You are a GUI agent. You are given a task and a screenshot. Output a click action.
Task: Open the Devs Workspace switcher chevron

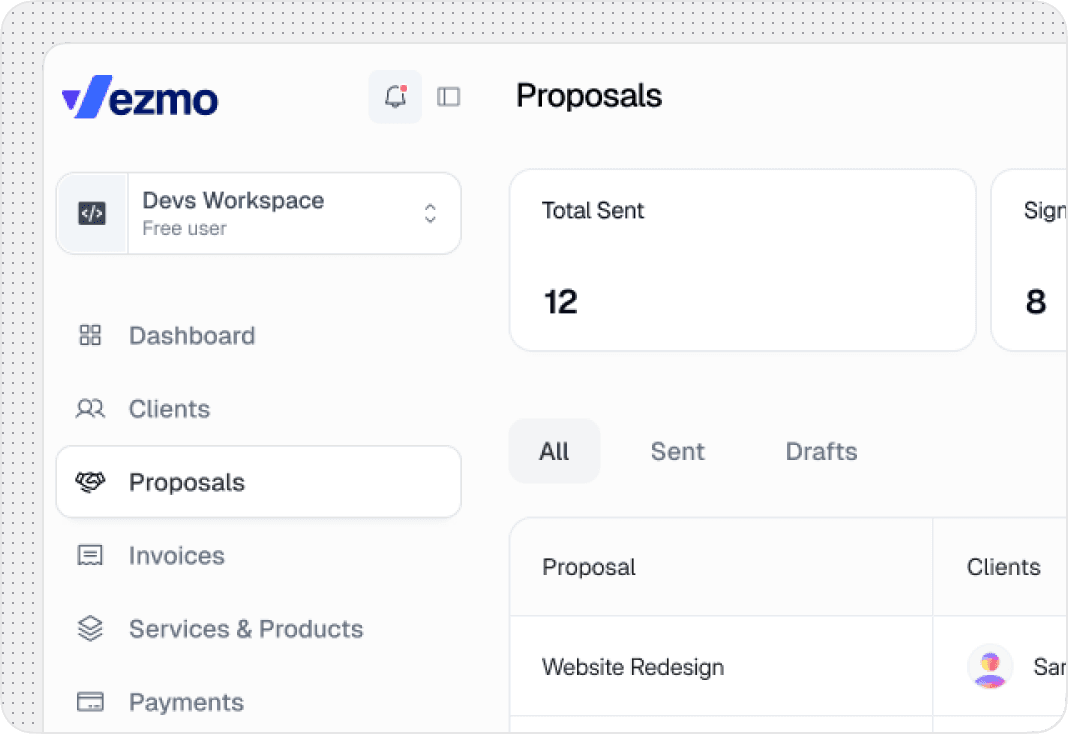430,213
